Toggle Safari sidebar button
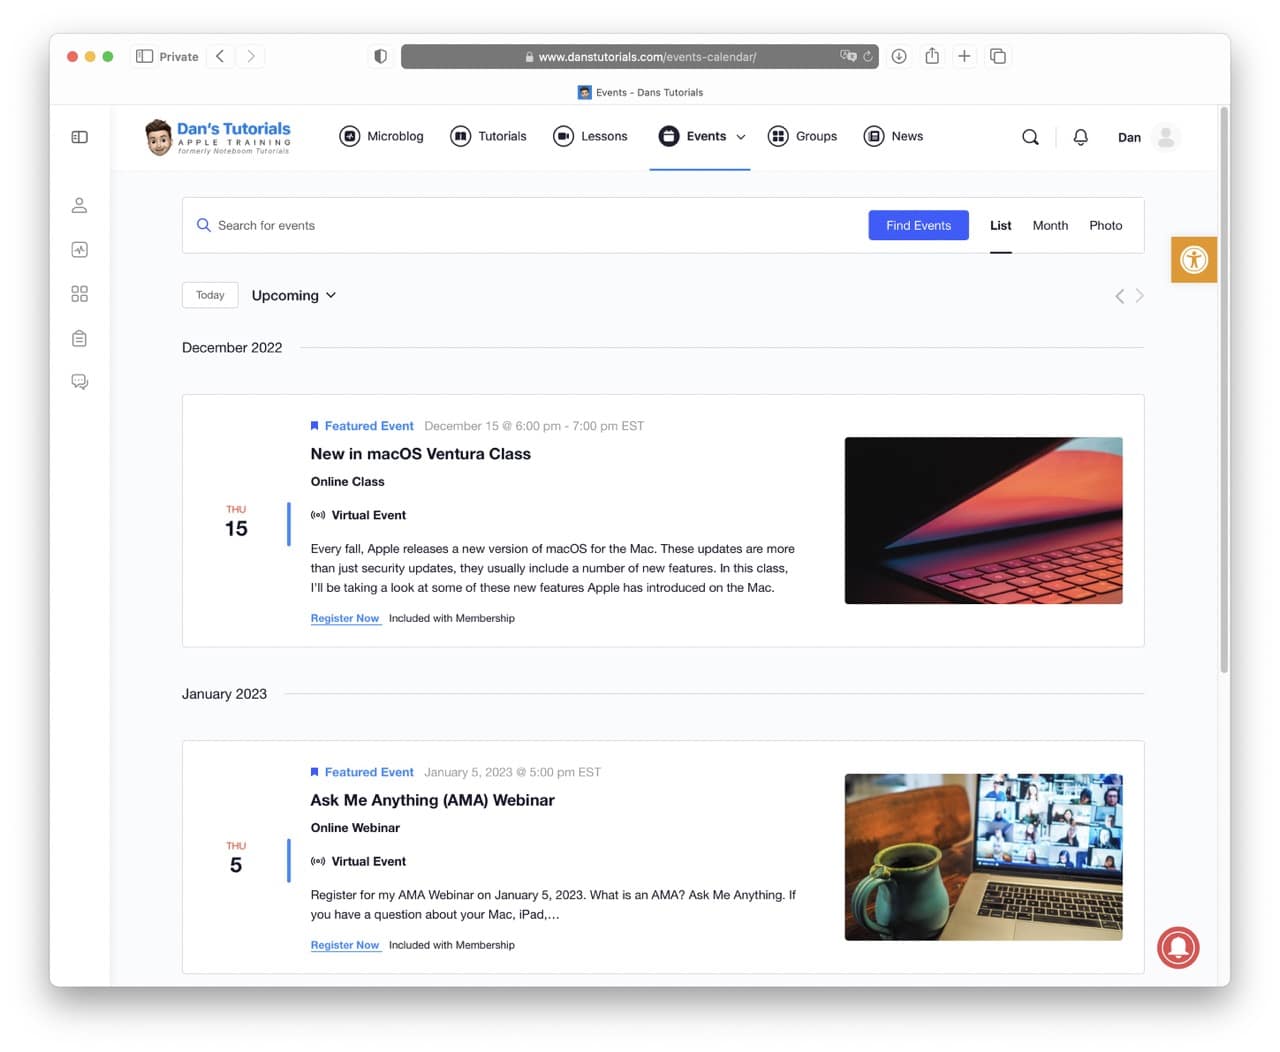 coord(144,56)
